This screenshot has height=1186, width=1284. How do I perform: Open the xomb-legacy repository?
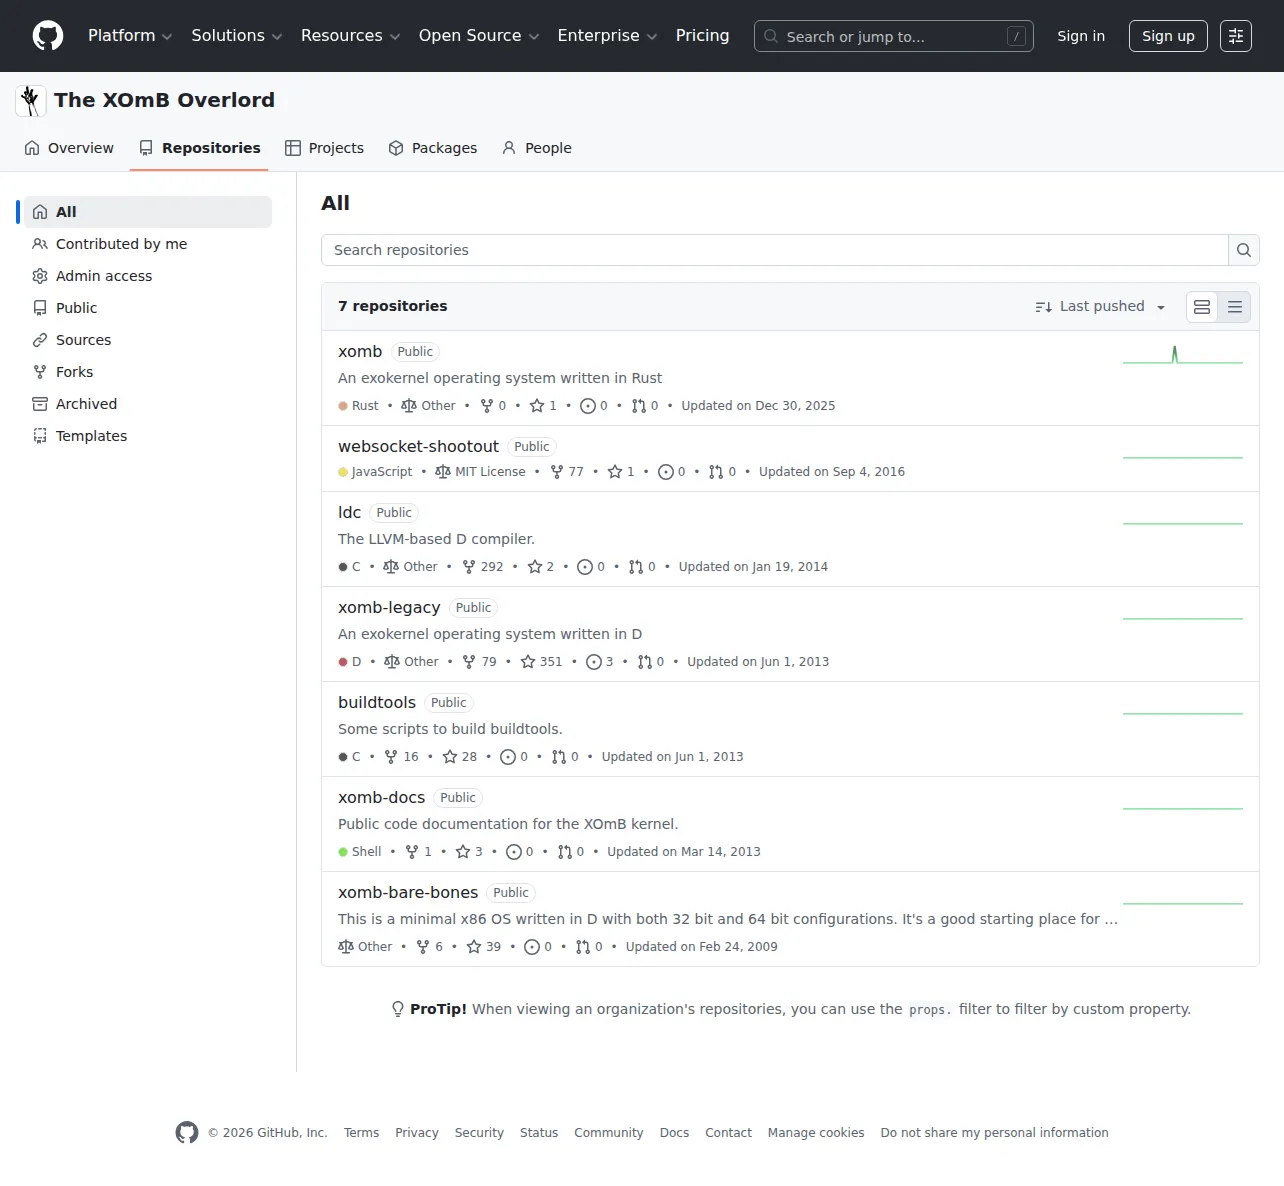click(389, 608)
